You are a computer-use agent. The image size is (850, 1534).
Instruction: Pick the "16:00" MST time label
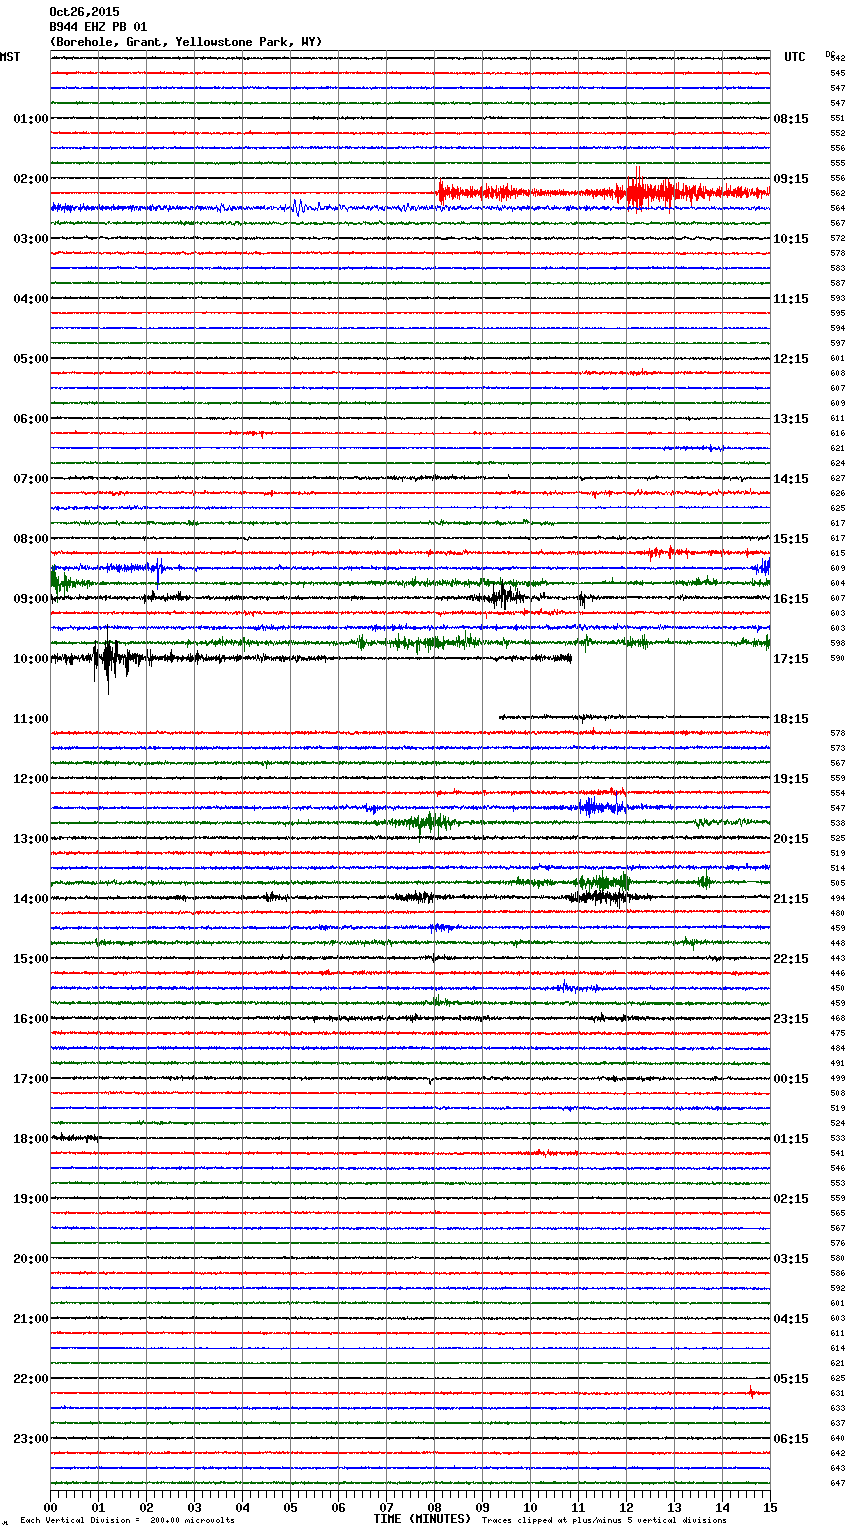point(31,1019)
